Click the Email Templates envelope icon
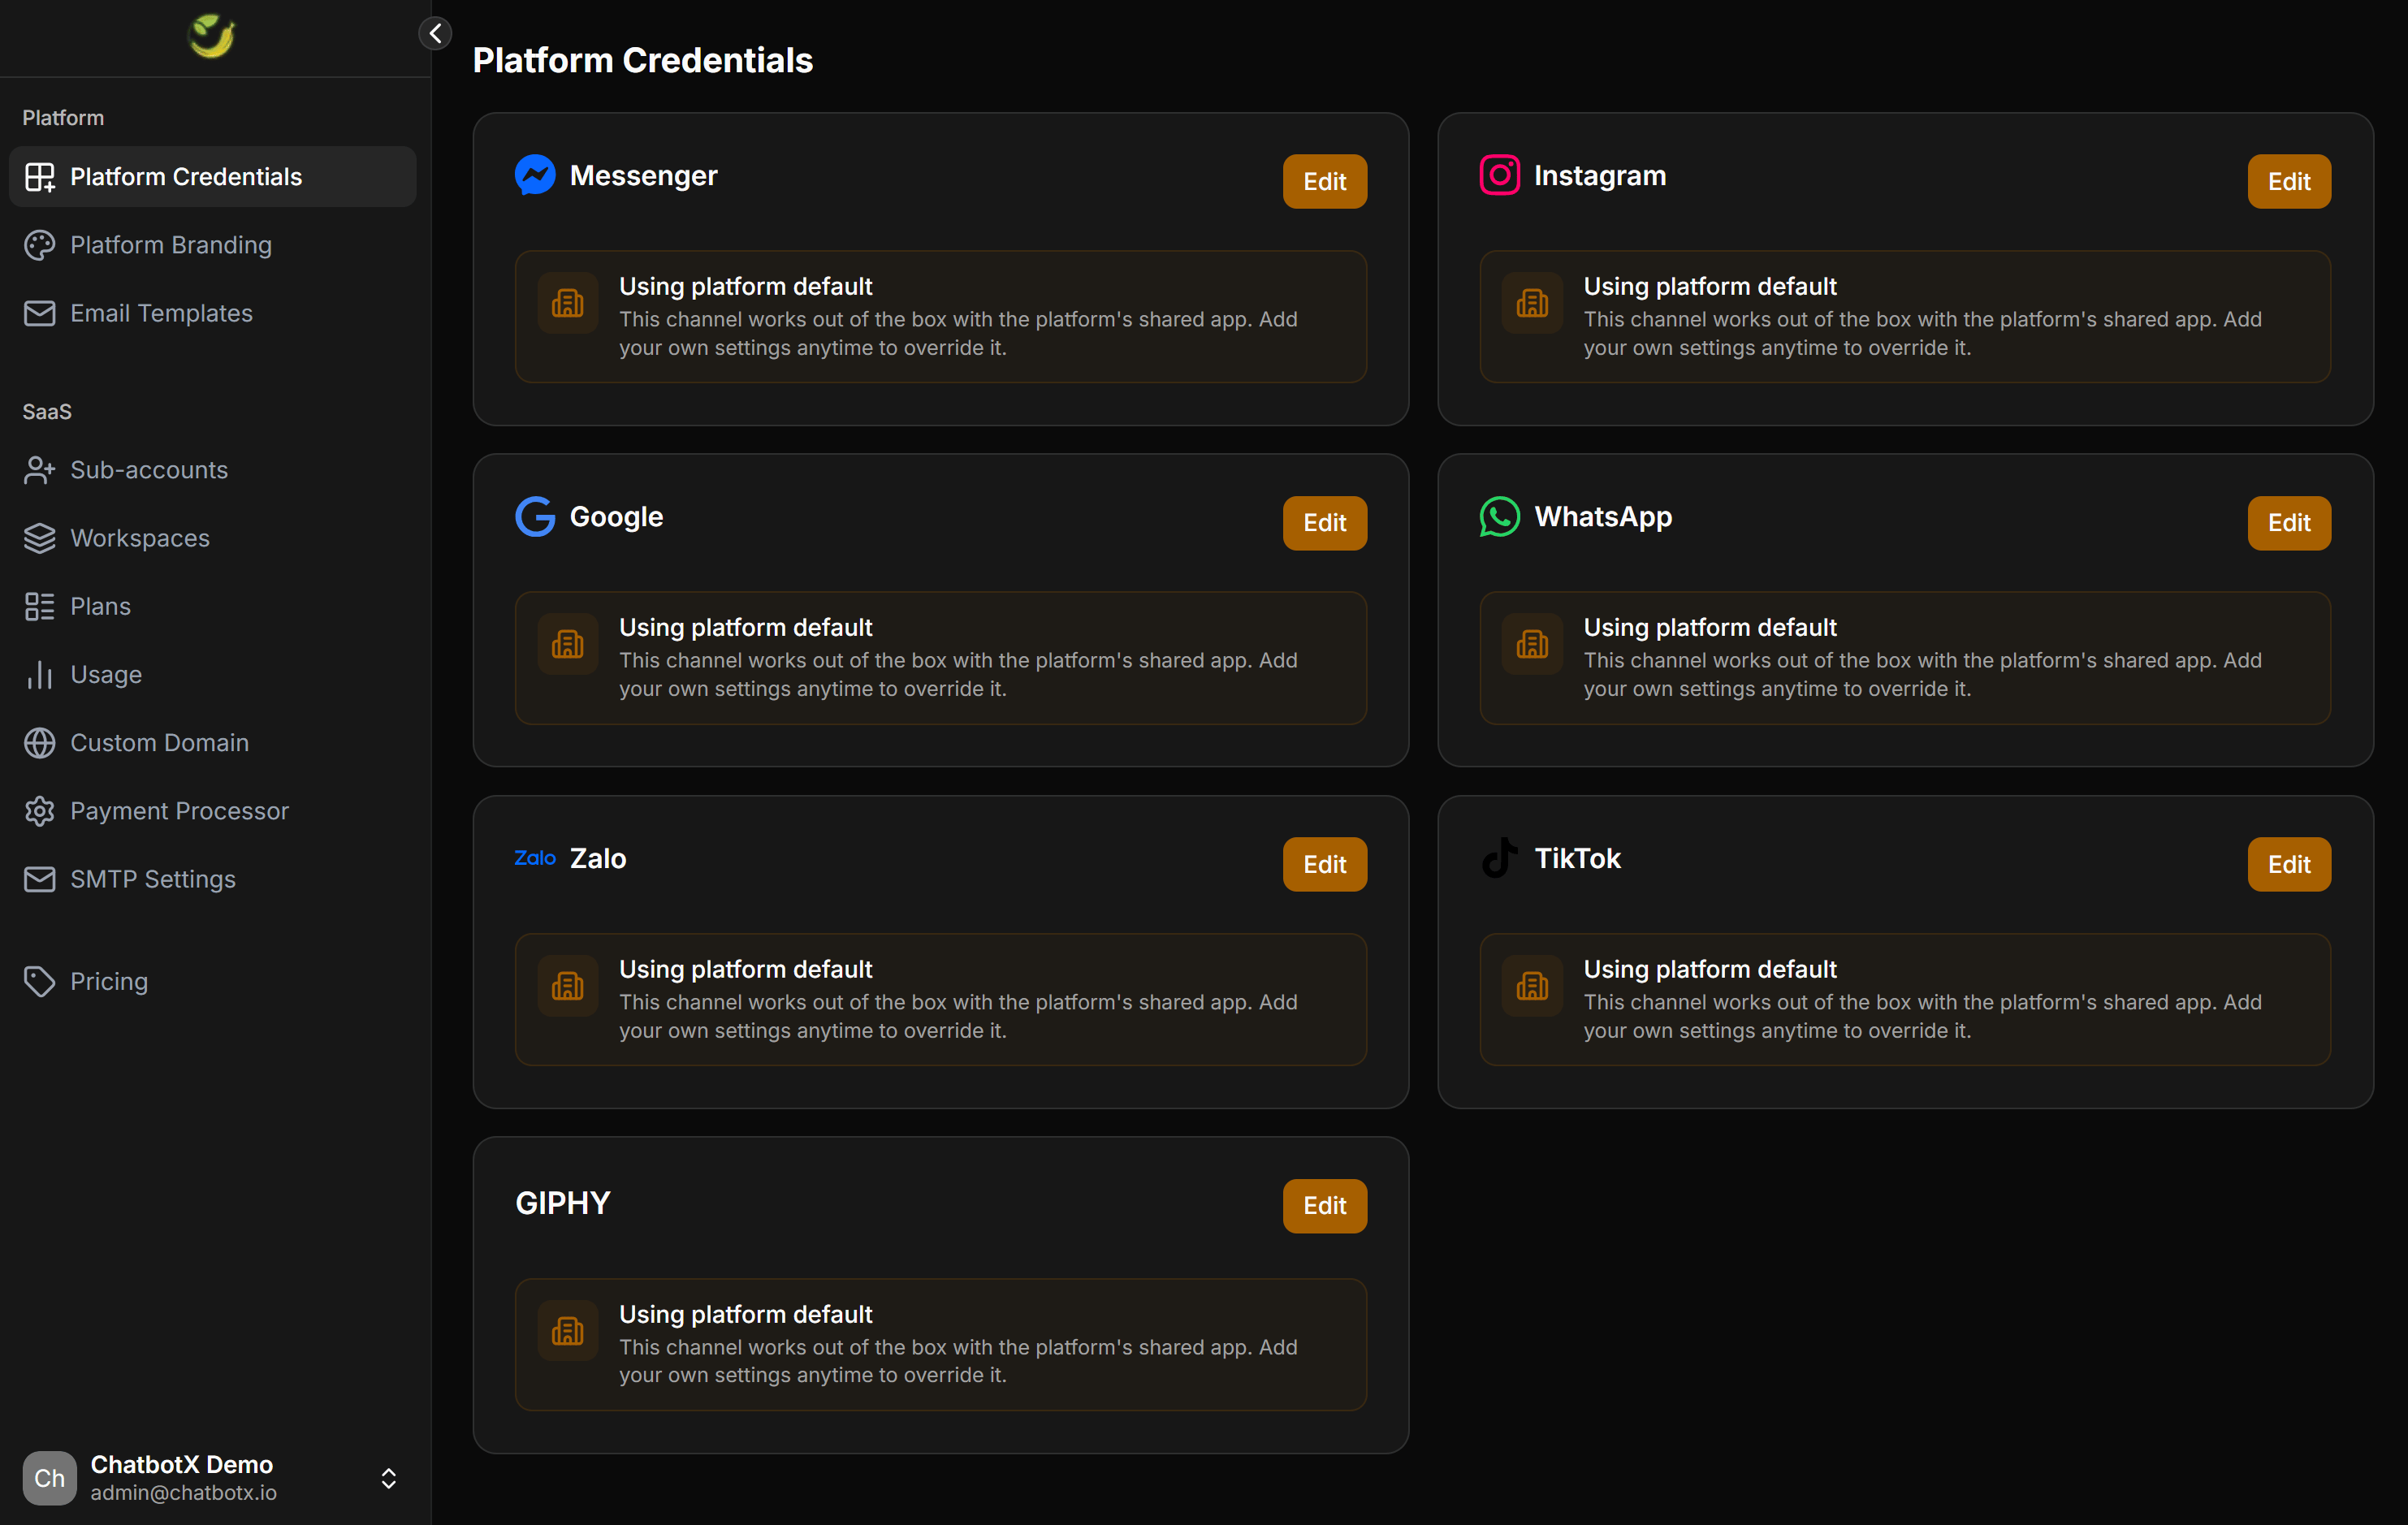Viewport: 2408px width, 1525px height. pyautogui.click(x=40, y=313)
